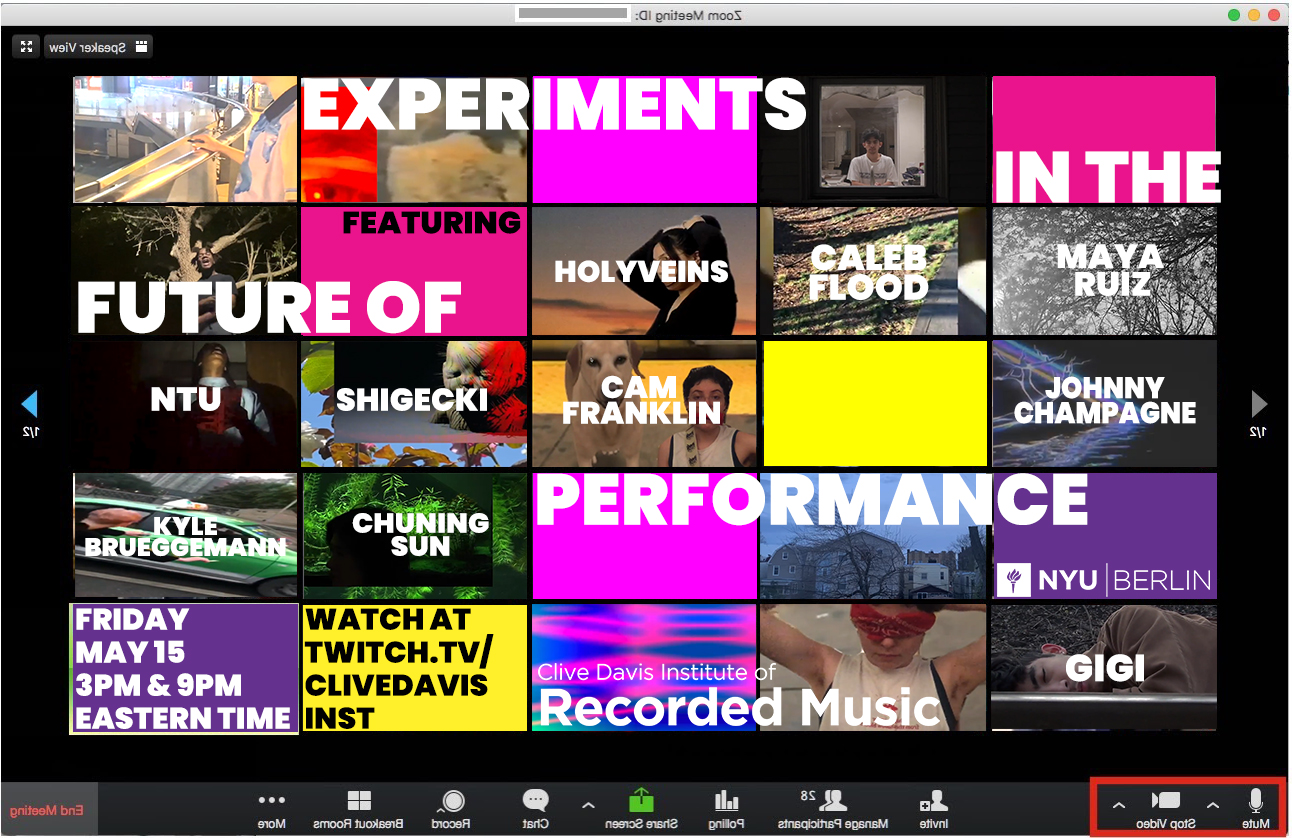Click the green Share Screen icon
1292x838 pixels.
[x=641, y=801]
